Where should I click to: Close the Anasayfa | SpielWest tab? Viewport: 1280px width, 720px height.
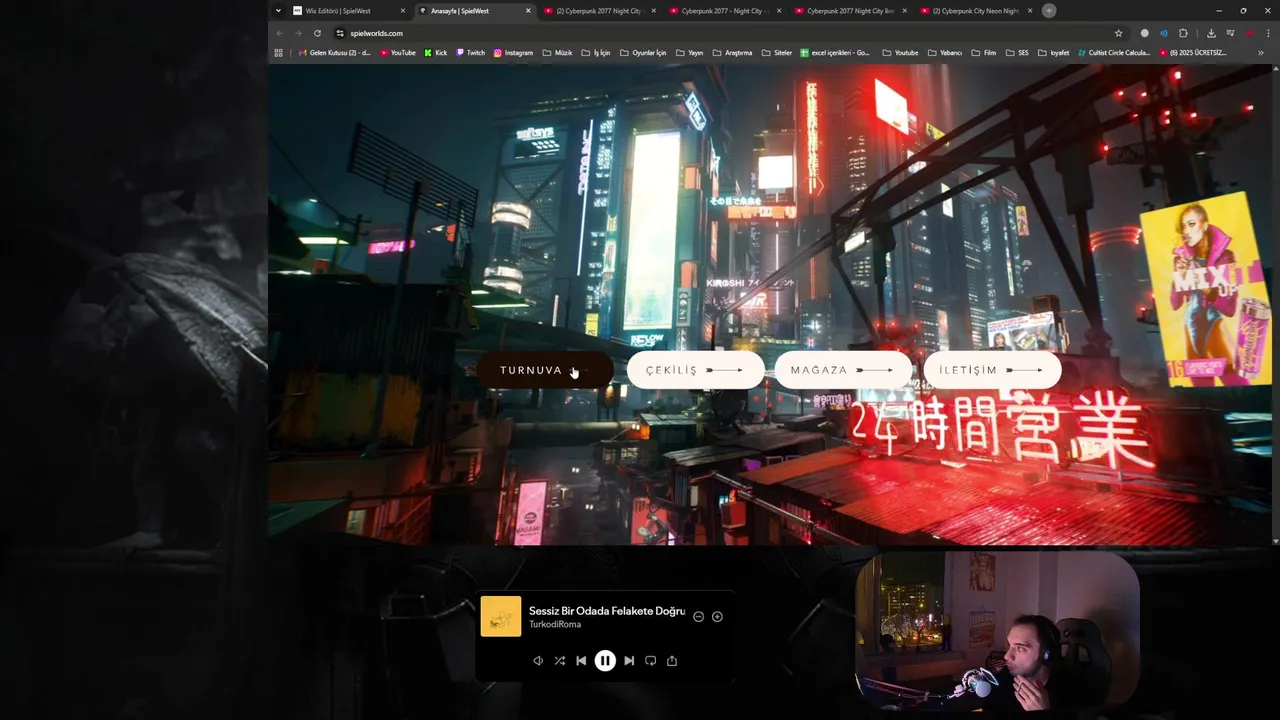click(528, 11)
